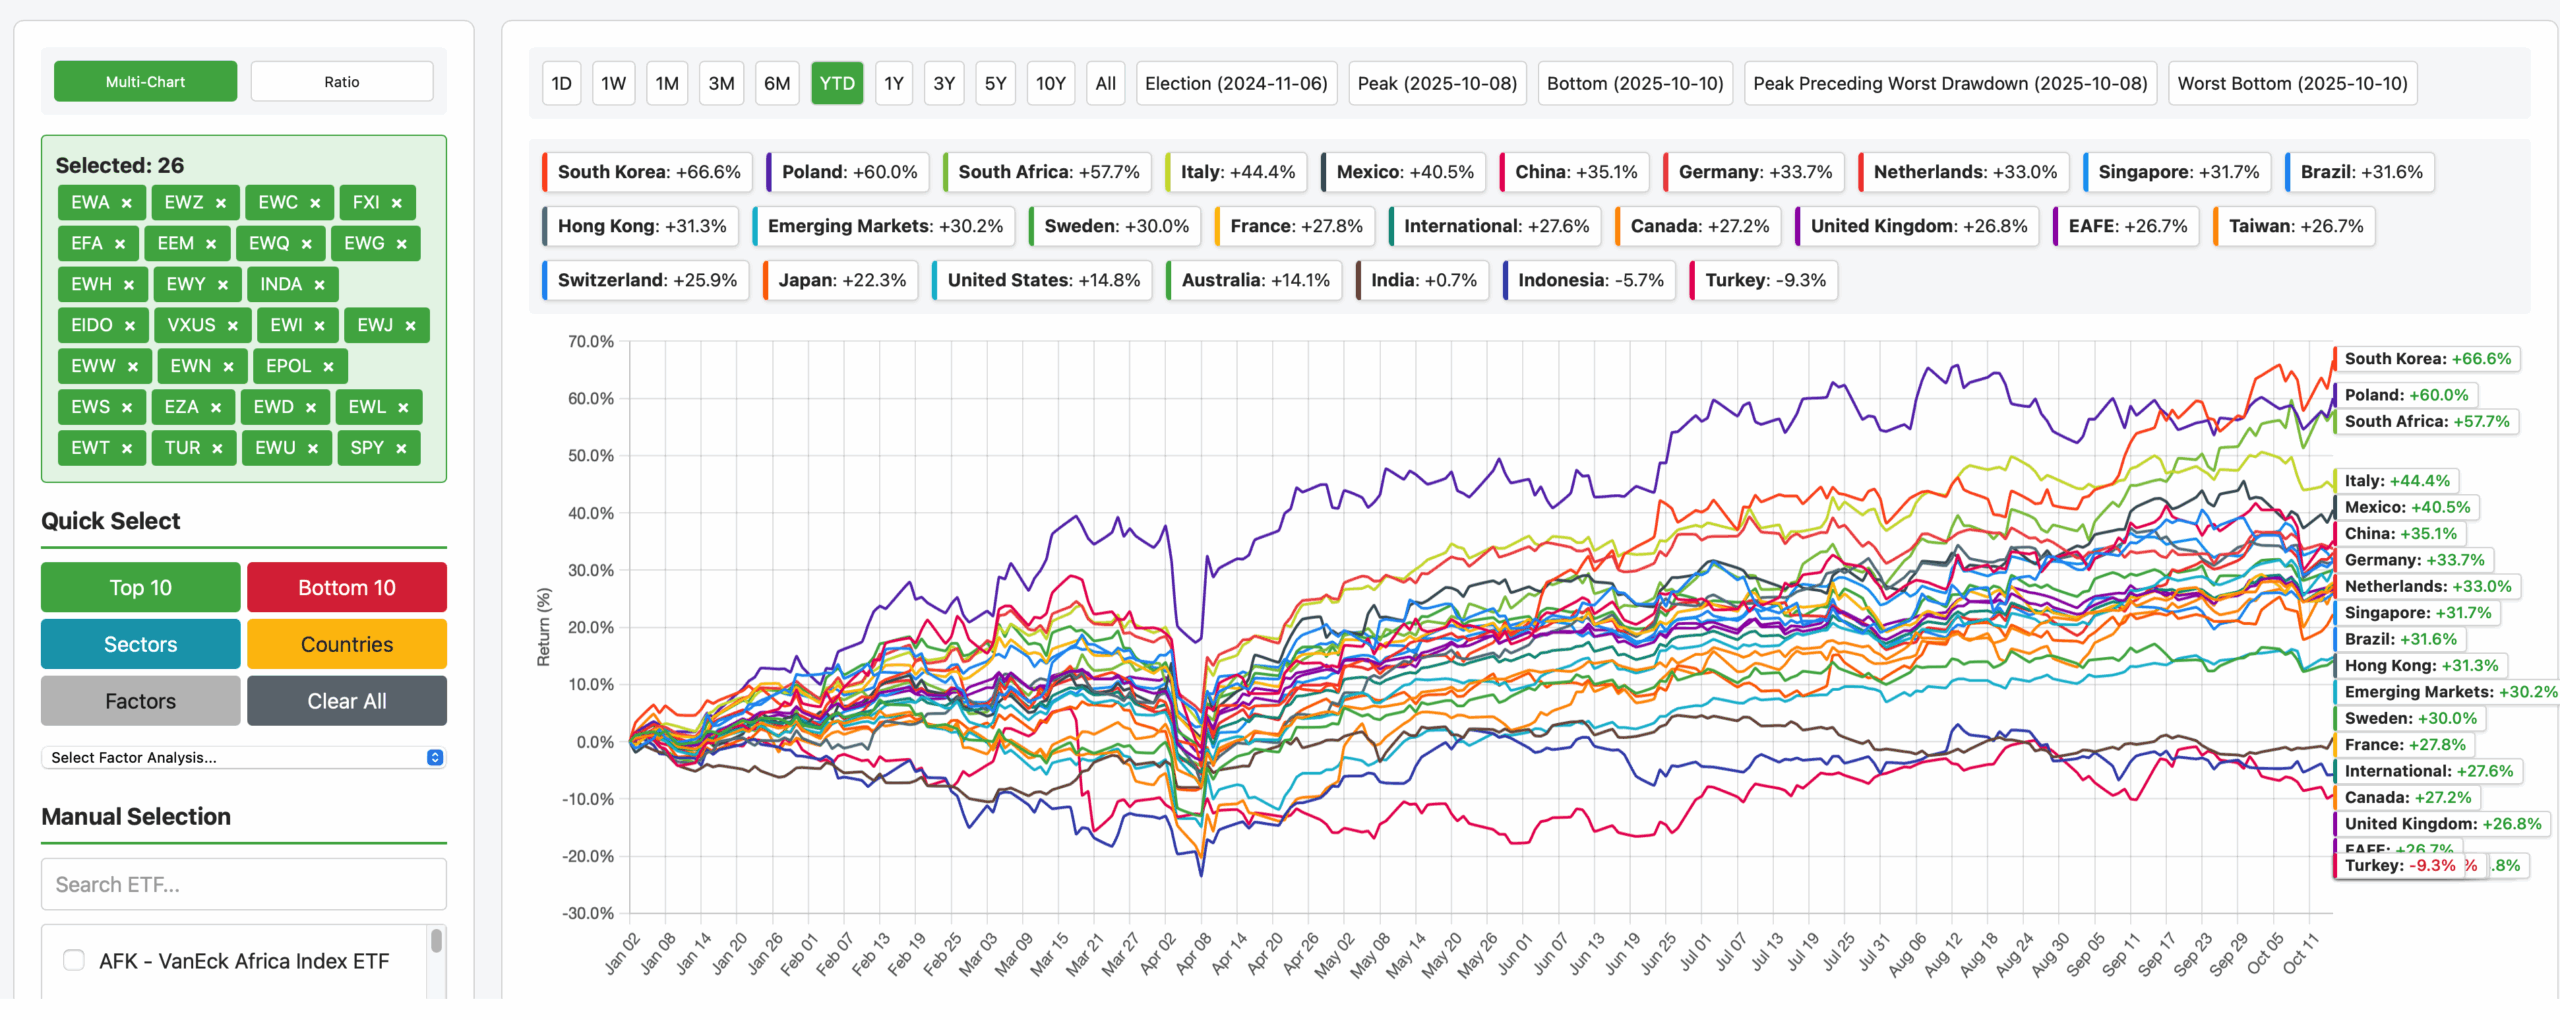Screen dimensions: 2560x1020
Task: Open the Select Factor Analysis dropdown
Action: (x=244, y=758)
